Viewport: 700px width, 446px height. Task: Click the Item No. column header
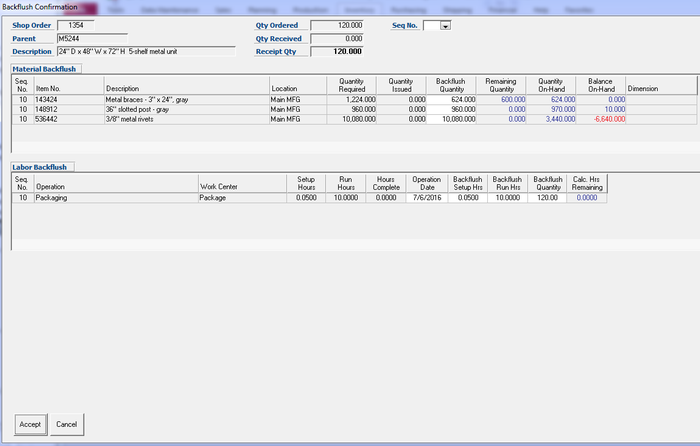[69, 85]
